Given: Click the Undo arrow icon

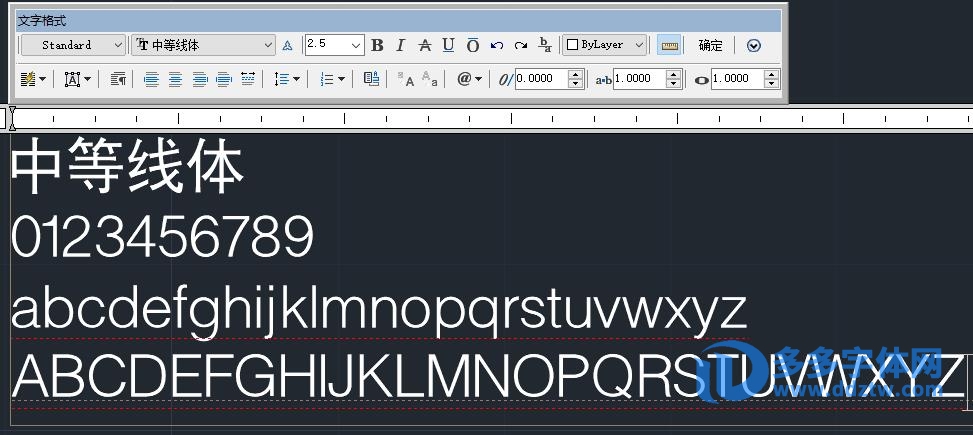Looking at the screenshot, I should tap(497, 45).
